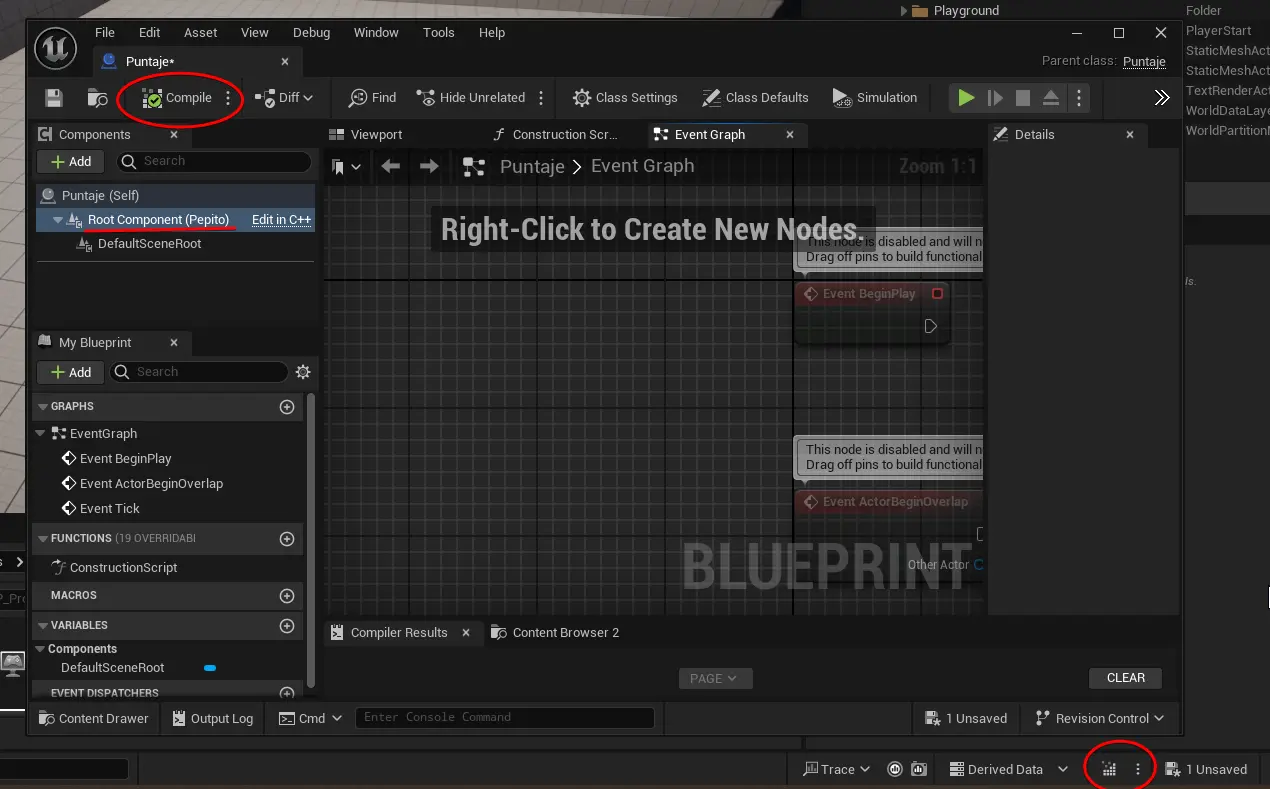
Task: Open the Help menu
Action: tap(492, 32)
